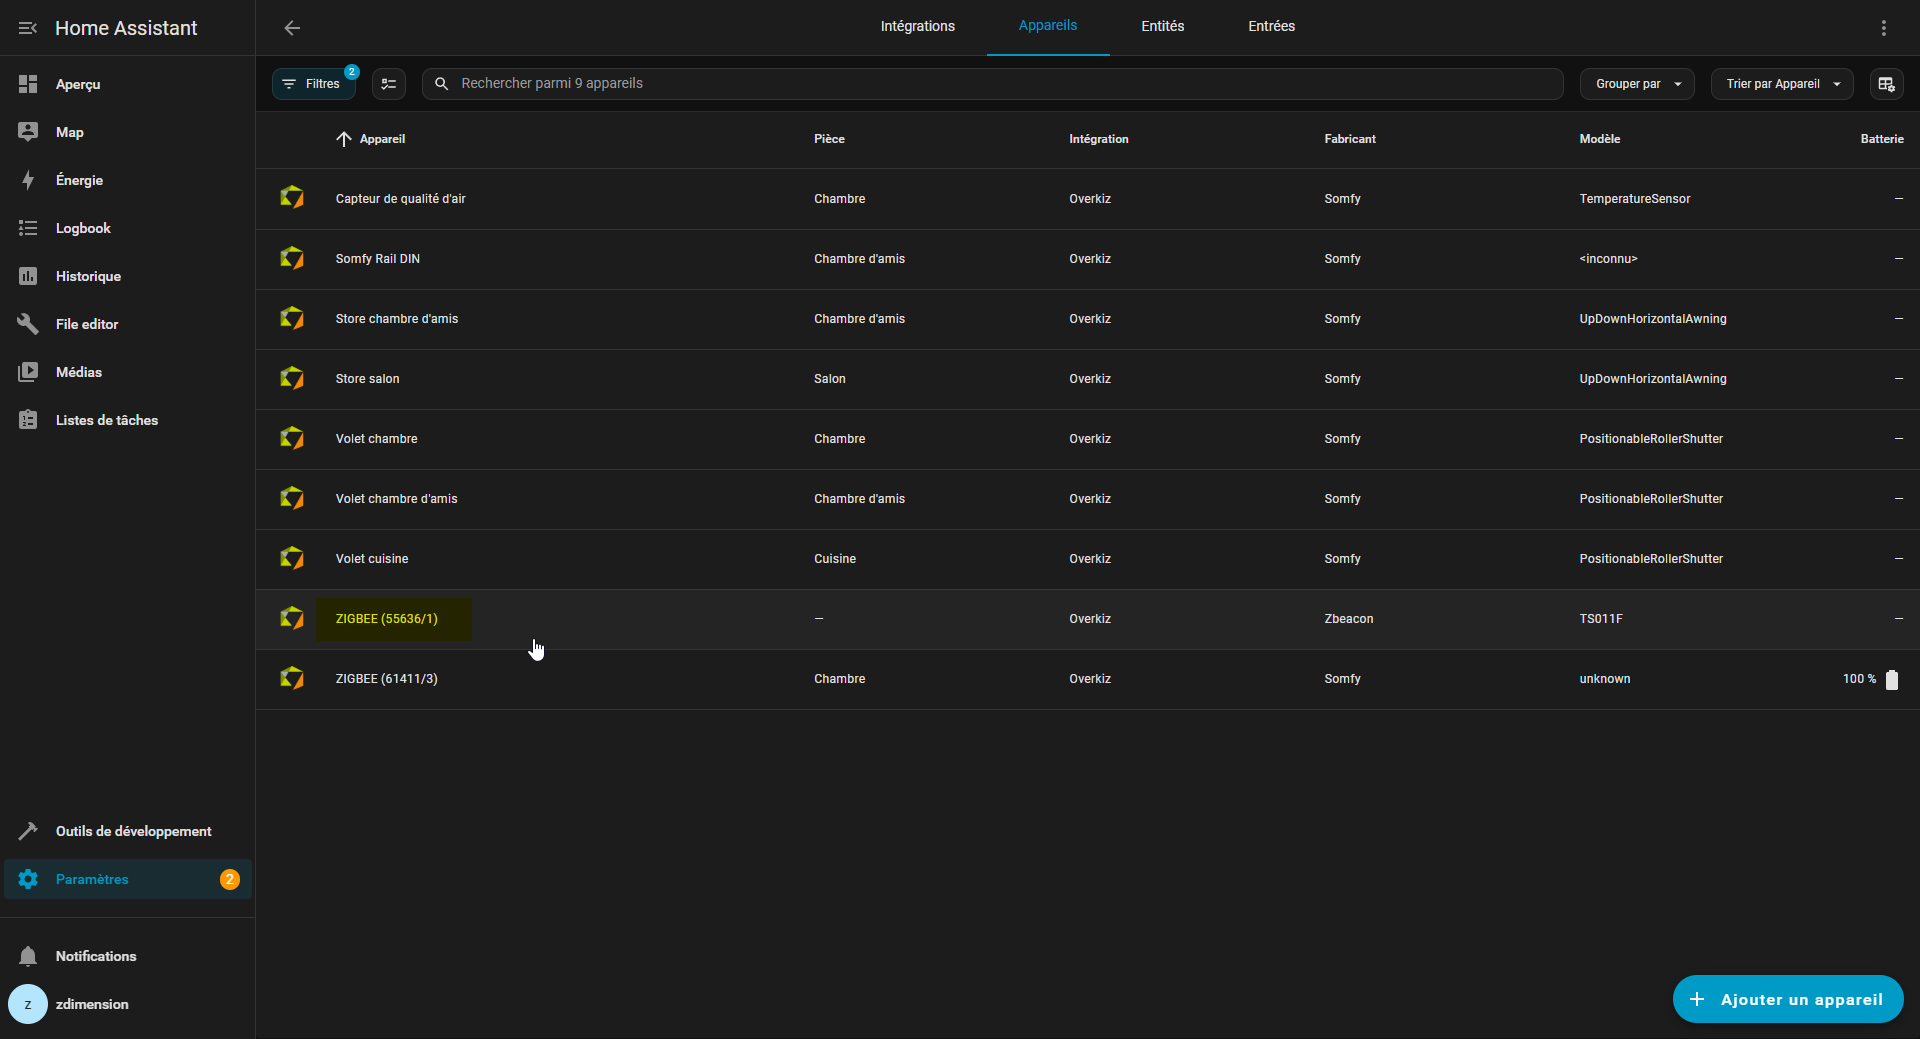Open the Notifications panel

pyautogui.click(x=95, y=956)
